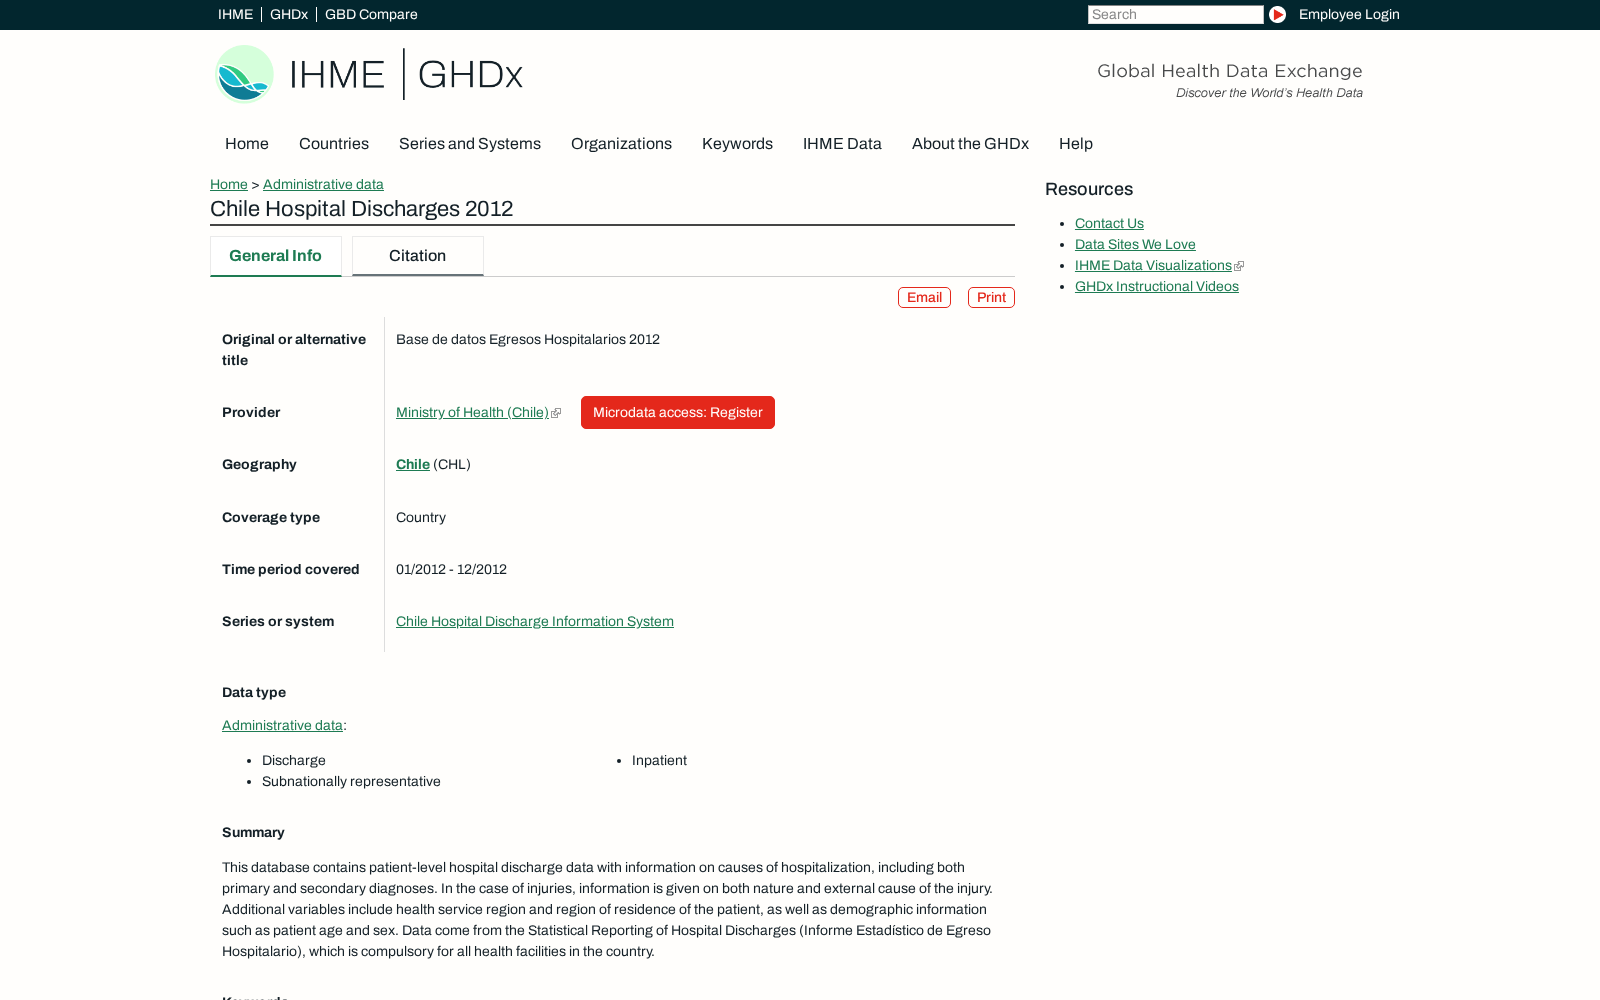This screenshot has height=1000, width=1600.
Task: Open About the GHDx navigation item
Action: pyautogui.click(x=970, y=144)
